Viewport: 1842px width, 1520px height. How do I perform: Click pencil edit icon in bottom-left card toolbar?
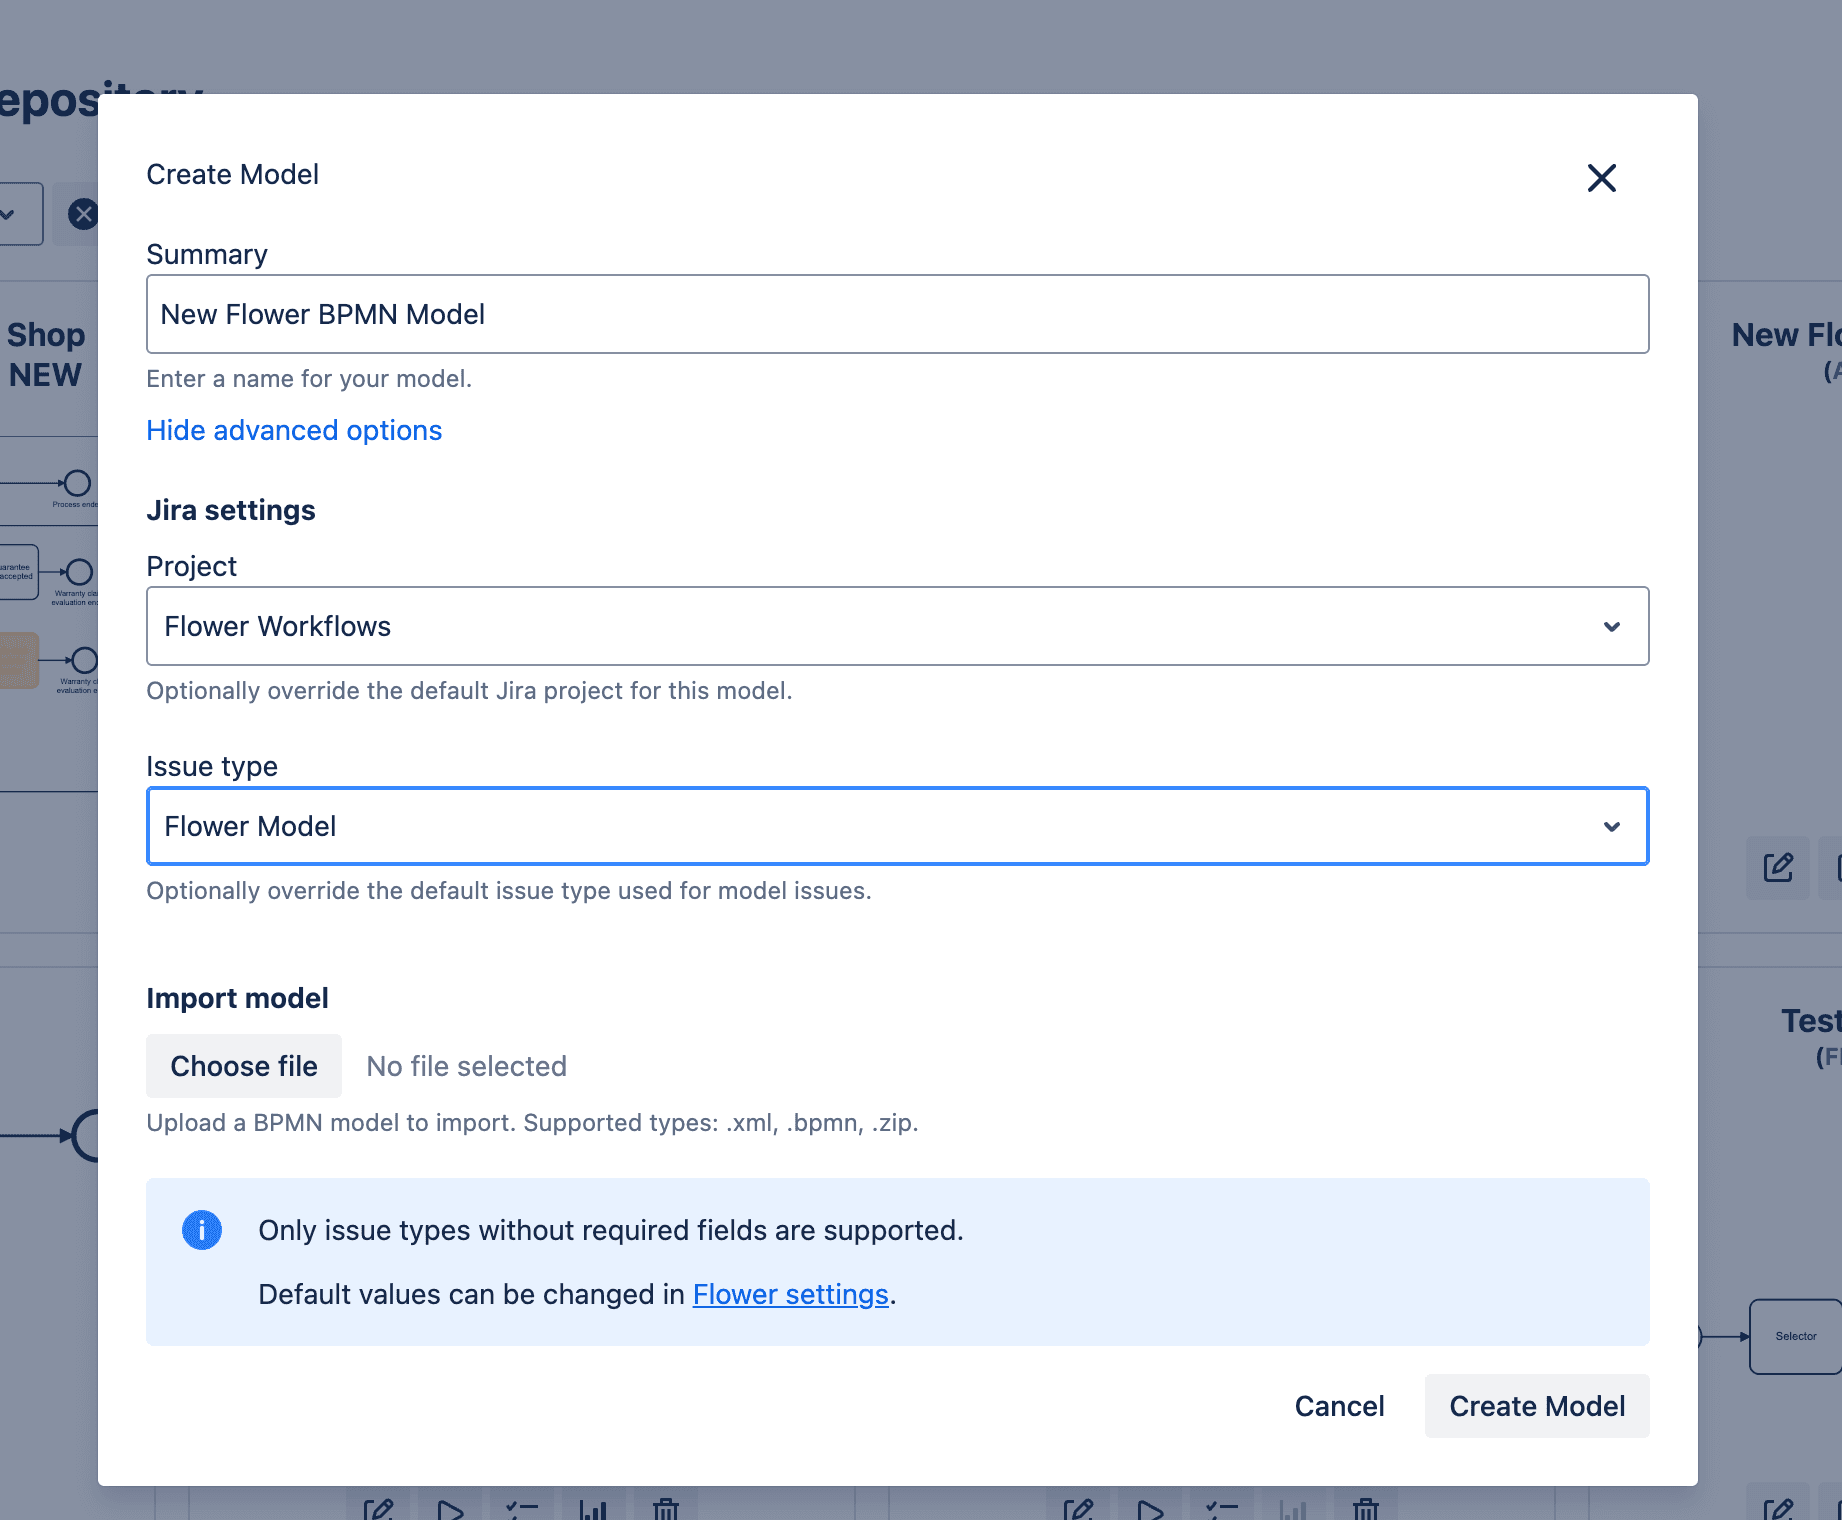378,1508
